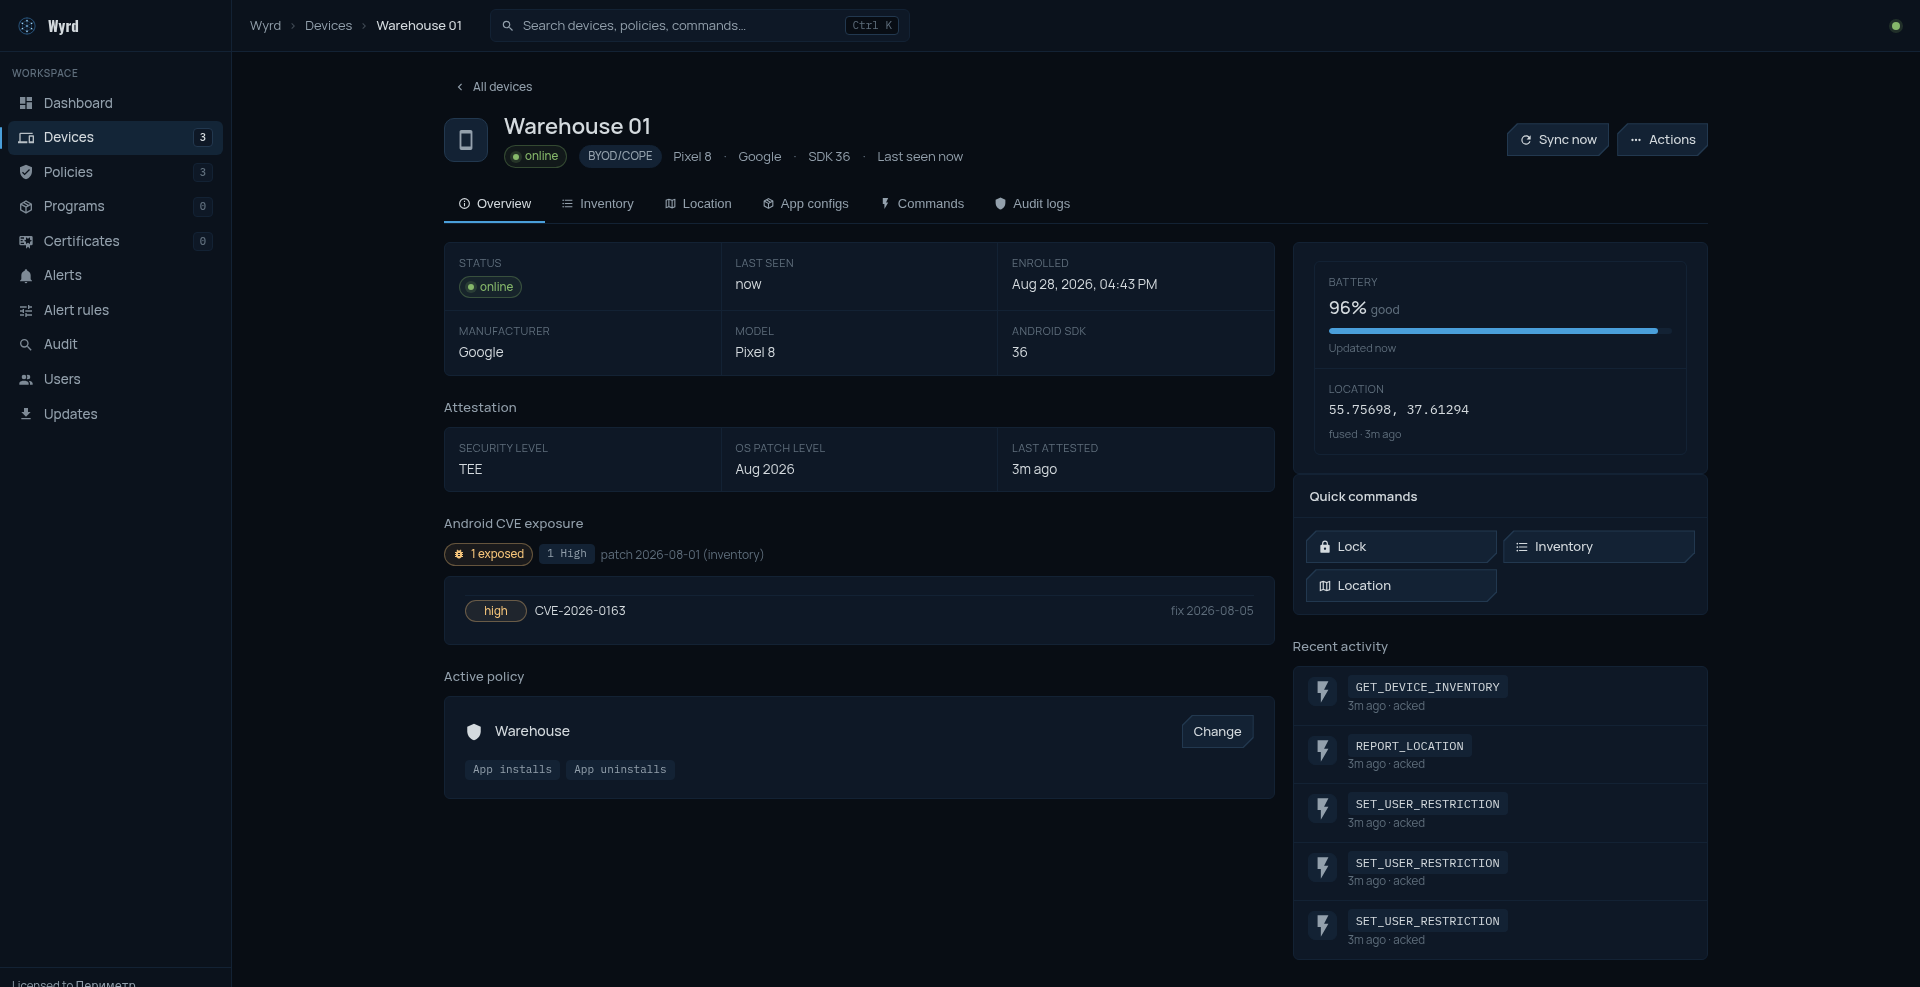The width and height of the screenshot is (1920, 987).
Task: Open GET_DEVICE_INVENTORY activity entry
Action: pos(1500,696)
